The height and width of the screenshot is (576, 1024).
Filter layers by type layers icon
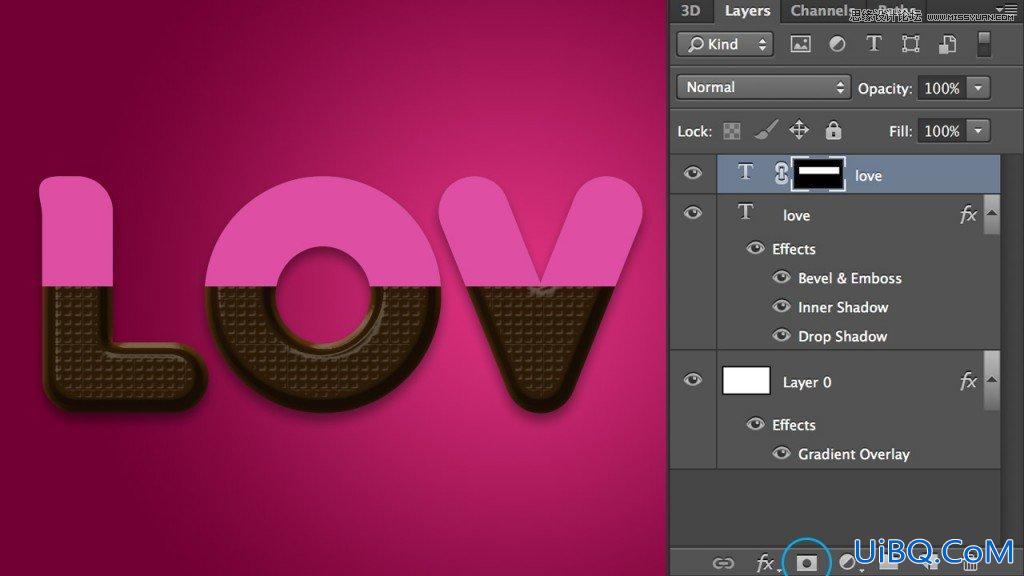873,44
